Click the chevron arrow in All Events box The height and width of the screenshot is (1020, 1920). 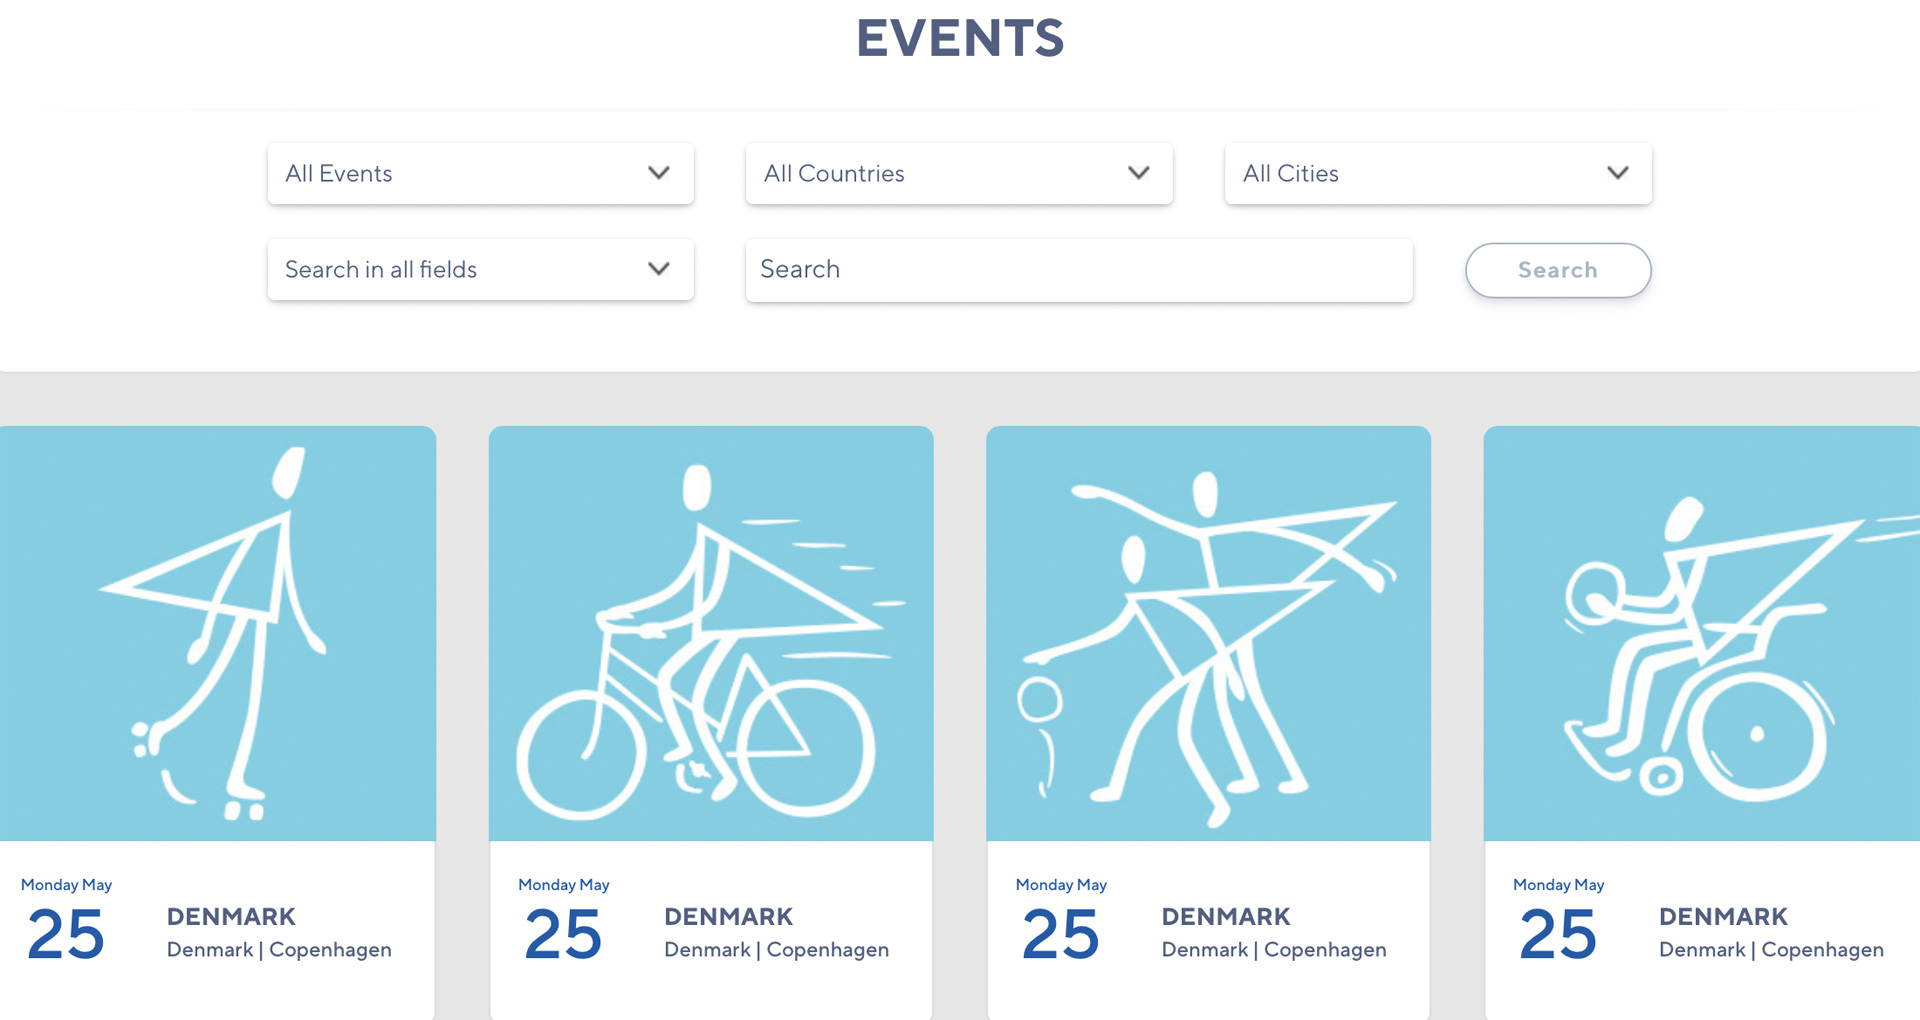point(658,173)
